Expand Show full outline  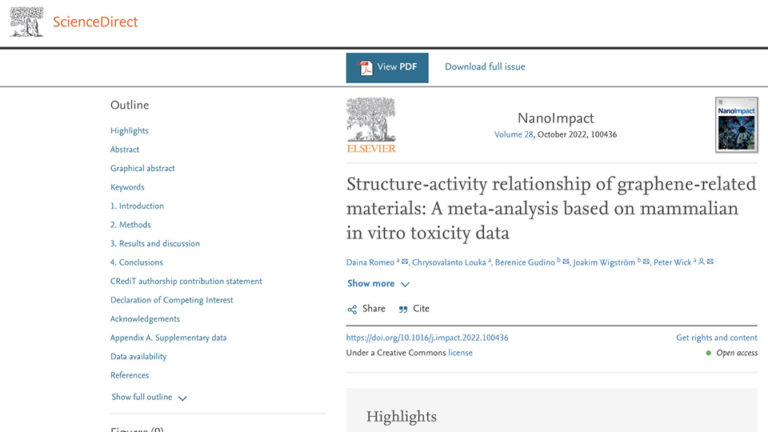point(141,397)
